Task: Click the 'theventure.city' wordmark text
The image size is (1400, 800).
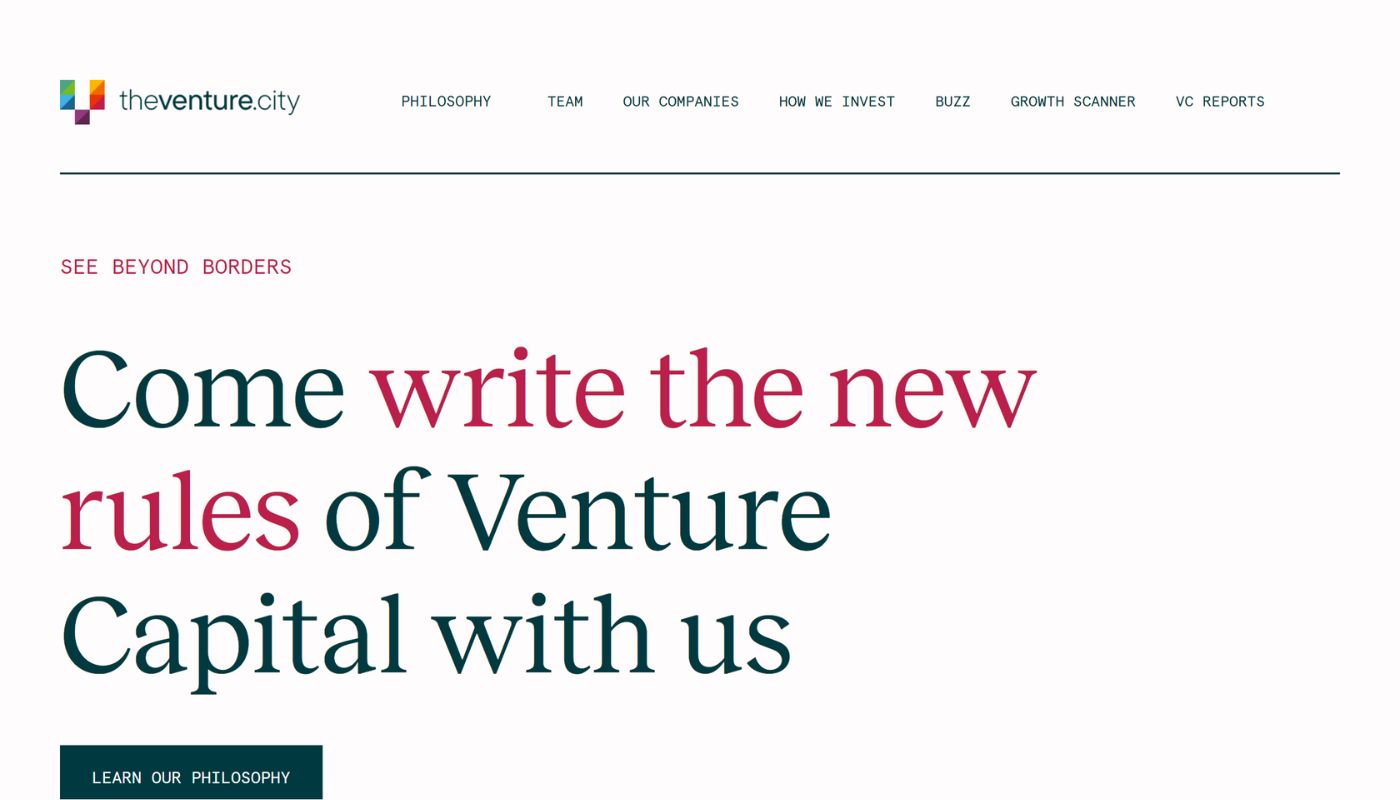Action: [208, 101]
